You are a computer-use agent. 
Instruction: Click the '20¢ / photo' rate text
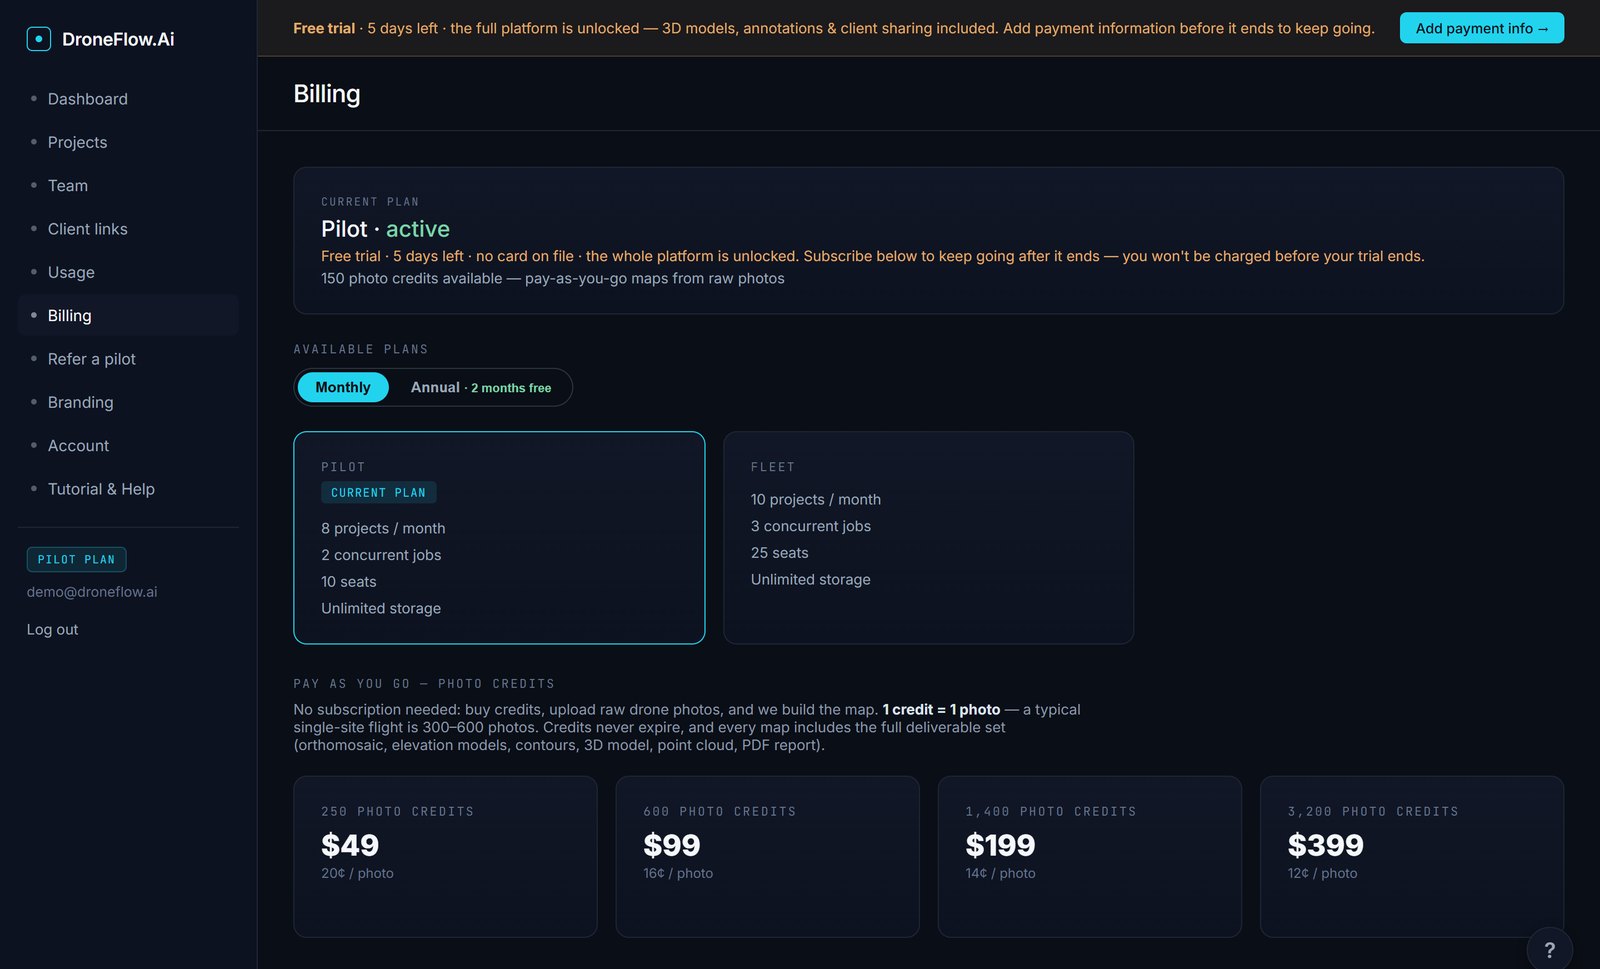357,874
